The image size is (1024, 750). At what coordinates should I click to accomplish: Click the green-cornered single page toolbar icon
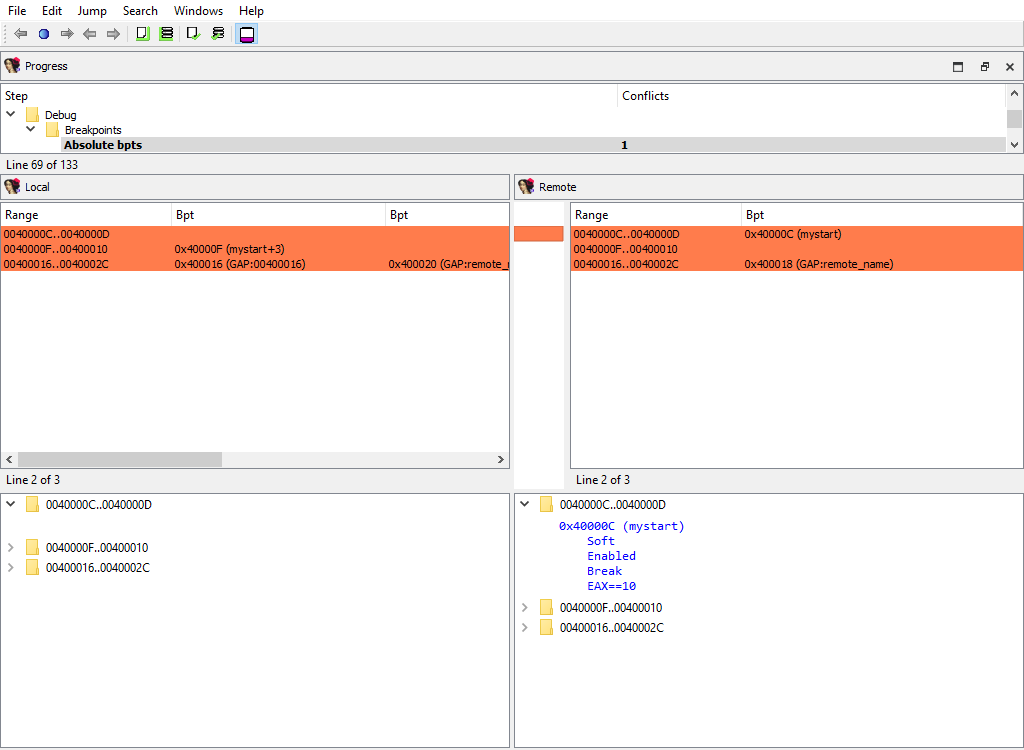tap(142, 34)
